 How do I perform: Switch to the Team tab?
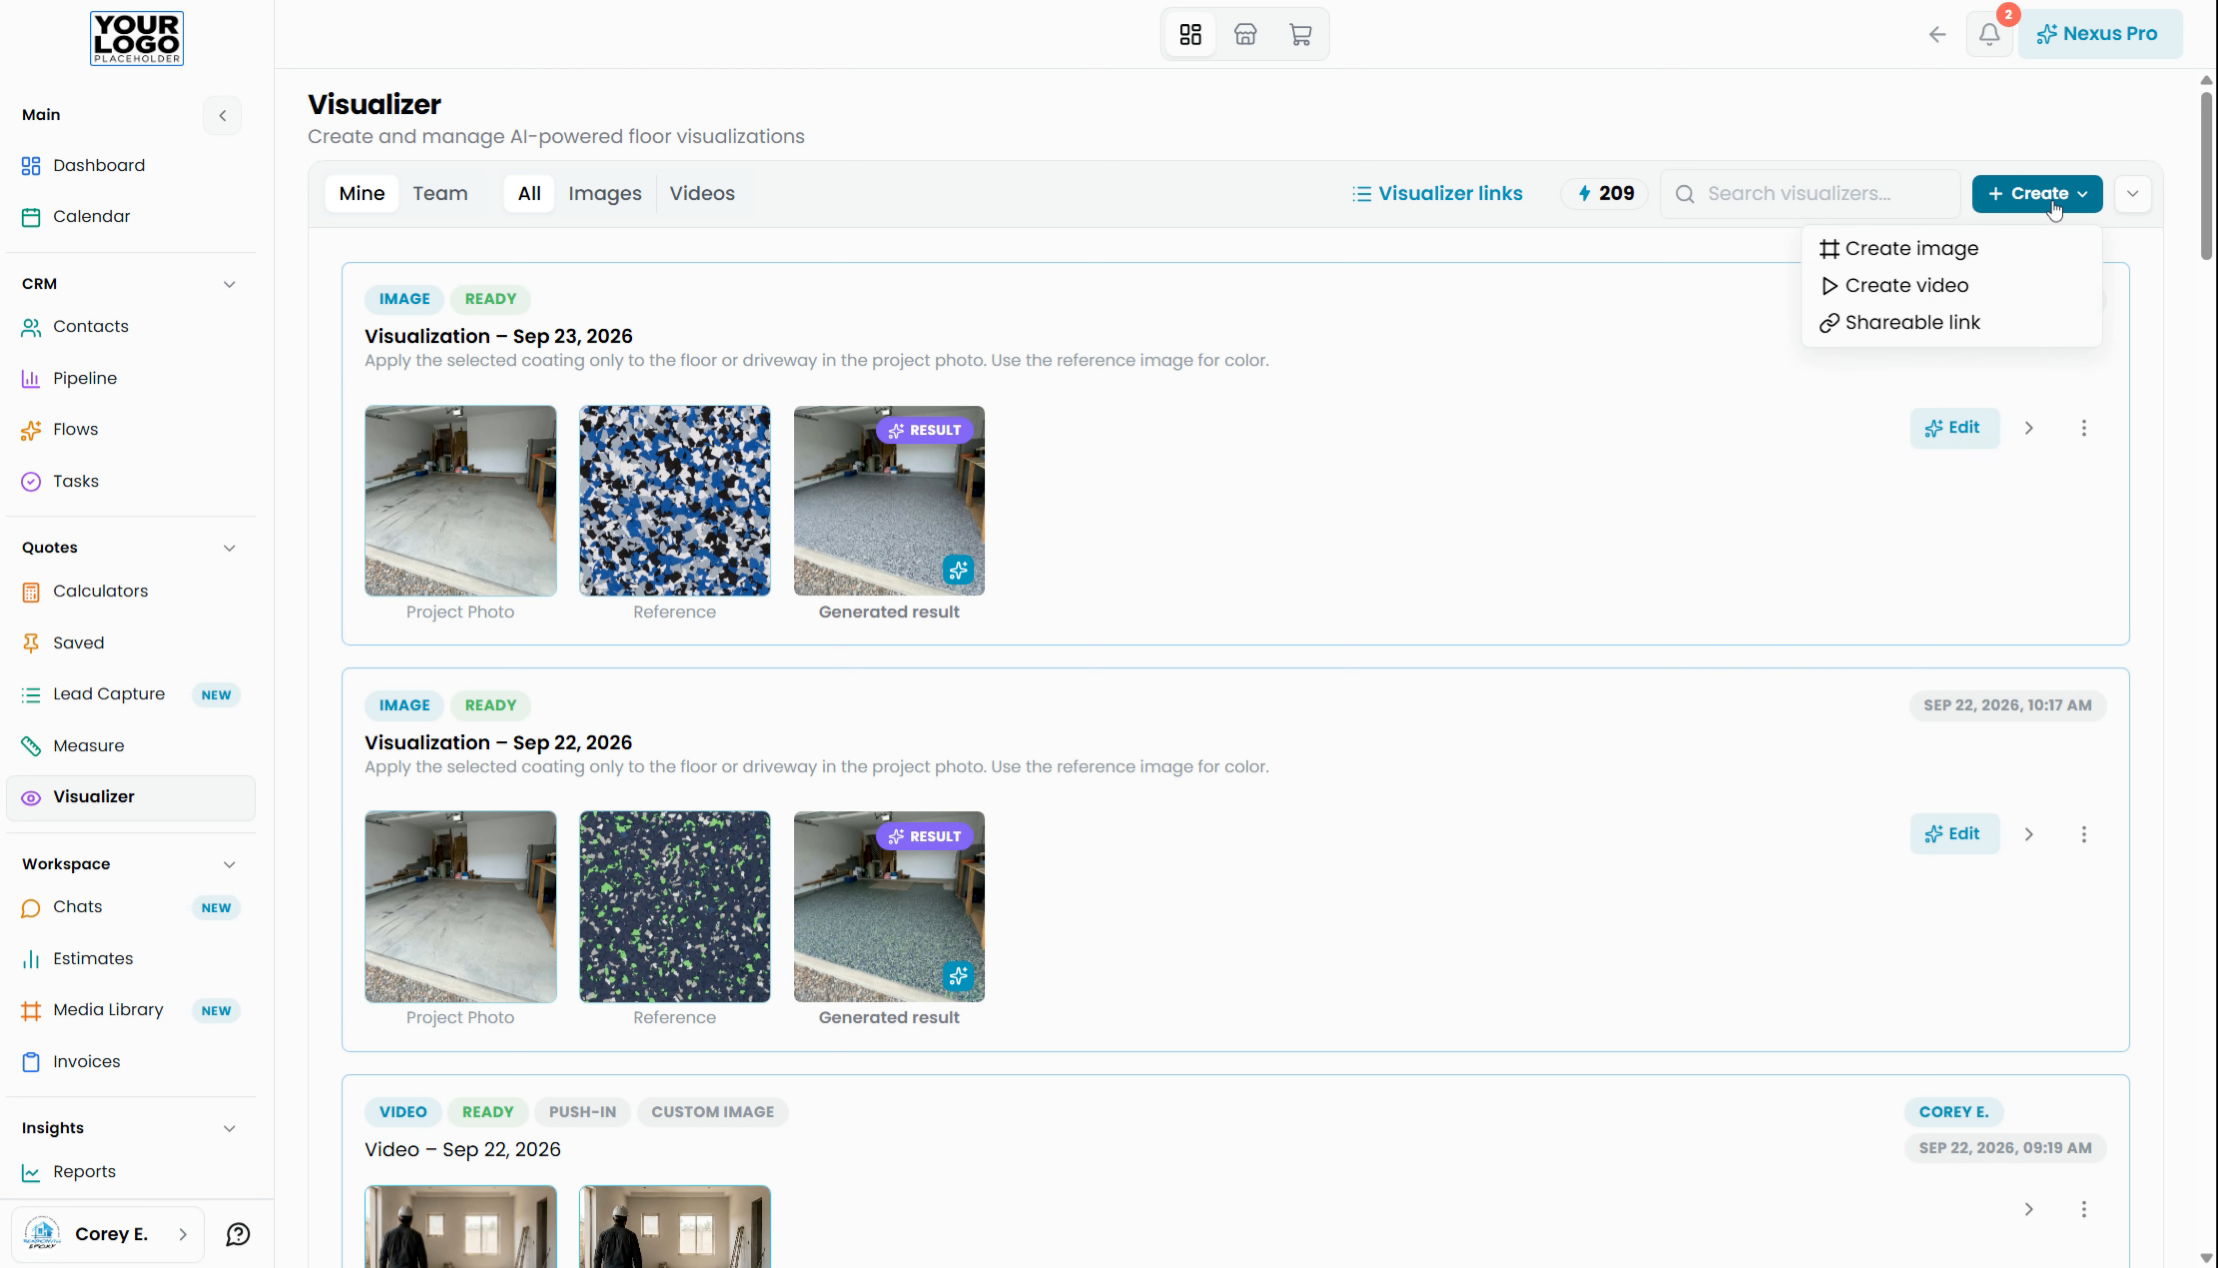pyautogui.click(x=440, y=193)
